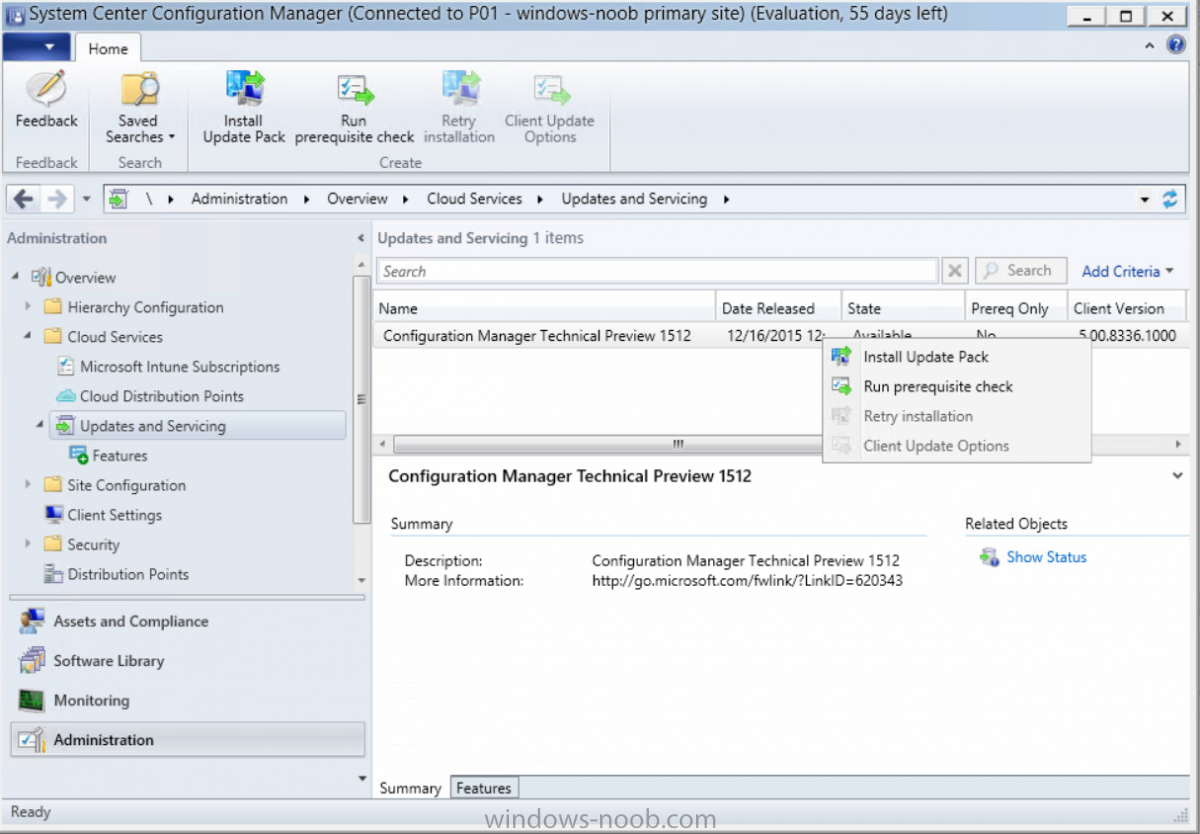Select Updates and Servicing tree node
Screen dimensions: 1200x834
coord(198,426)
